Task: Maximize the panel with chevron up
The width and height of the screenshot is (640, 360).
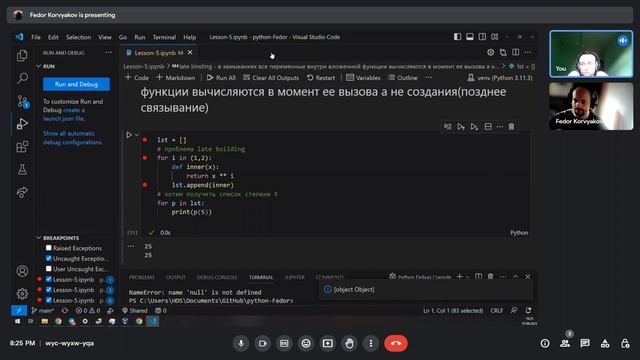Action: [516, 277]
